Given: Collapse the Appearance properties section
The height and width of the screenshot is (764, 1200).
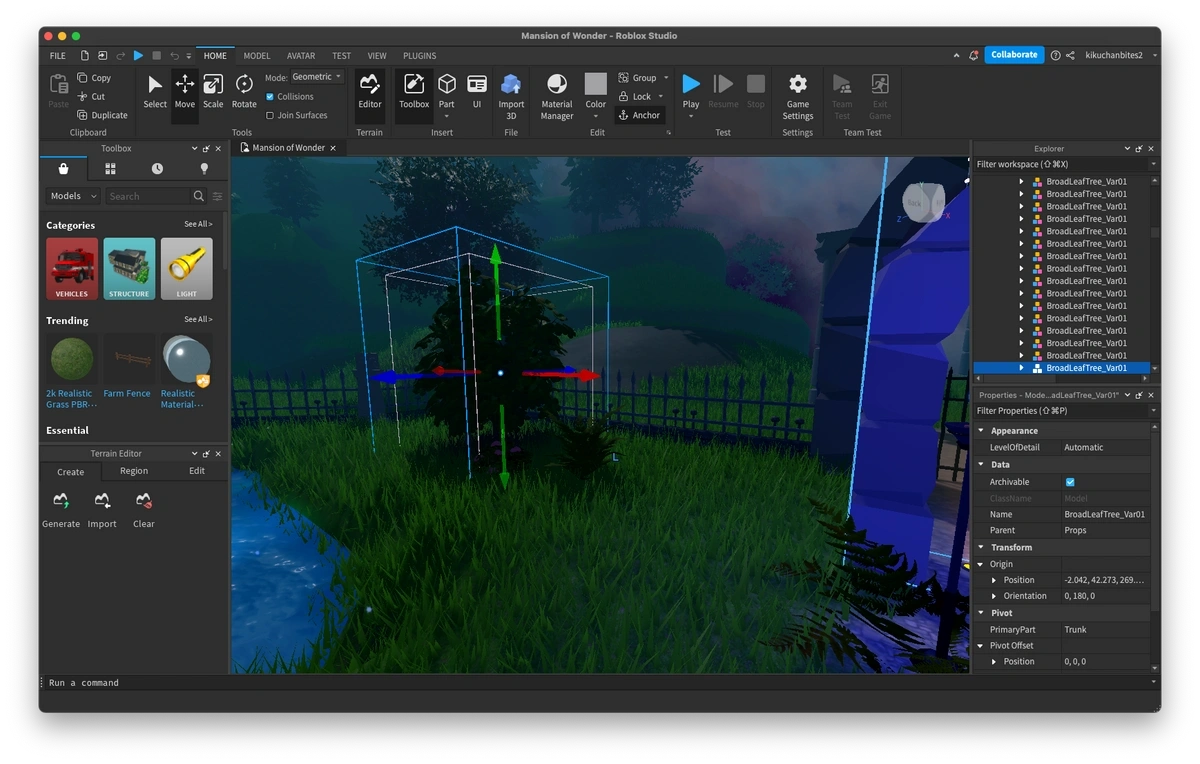Looking at the screenshot, I should point(981,431).
